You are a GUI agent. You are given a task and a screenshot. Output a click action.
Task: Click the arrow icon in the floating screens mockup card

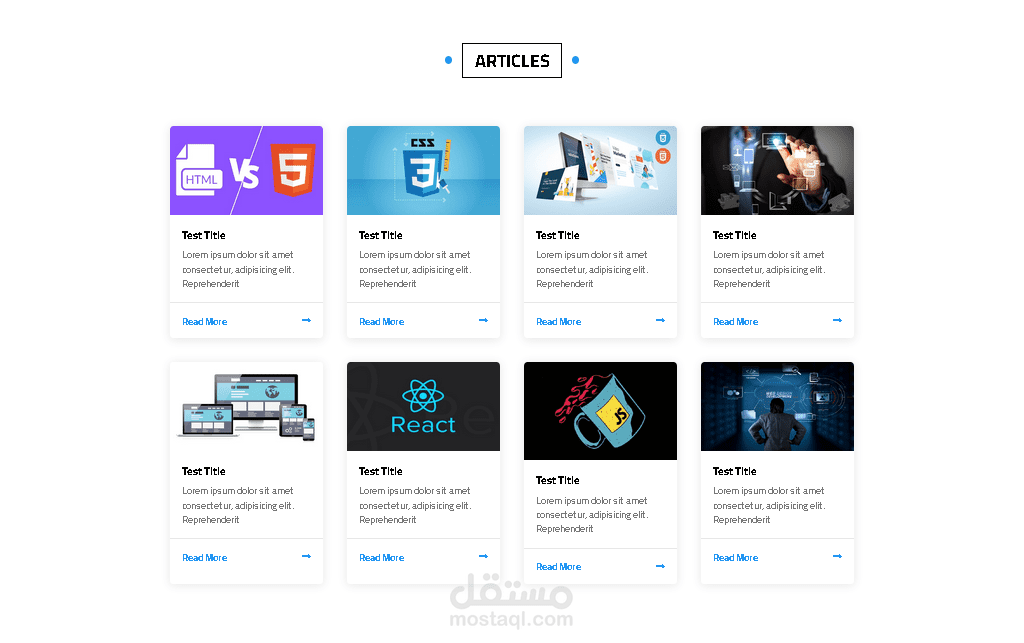660,321
